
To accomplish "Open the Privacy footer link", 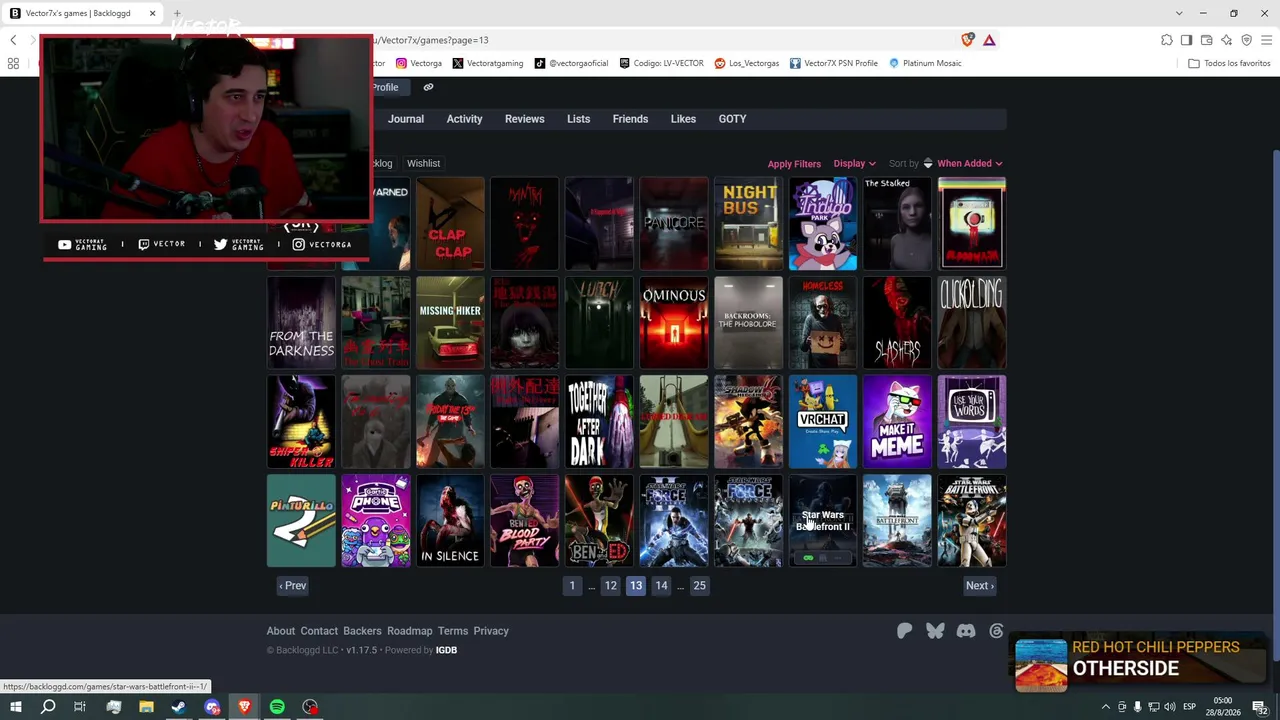I will coord(491,631).
